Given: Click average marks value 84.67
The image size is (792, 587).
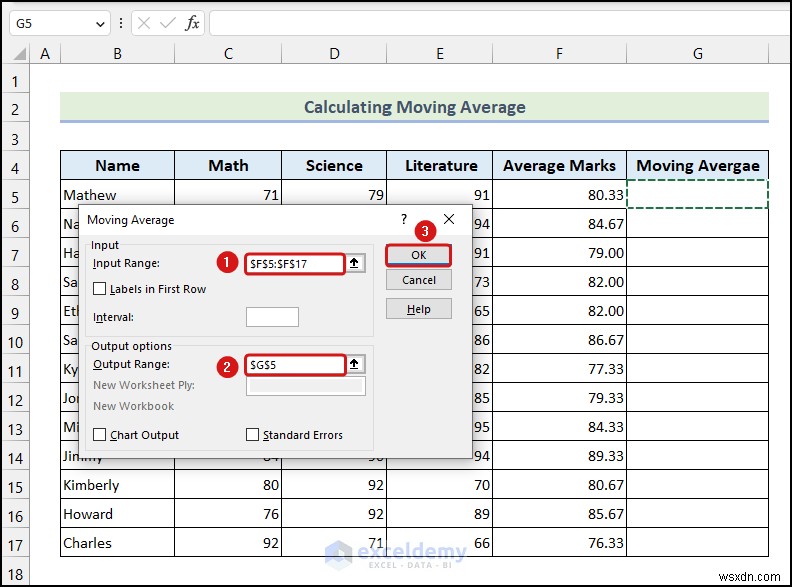Looking at the screenshot, I should 560,224.
